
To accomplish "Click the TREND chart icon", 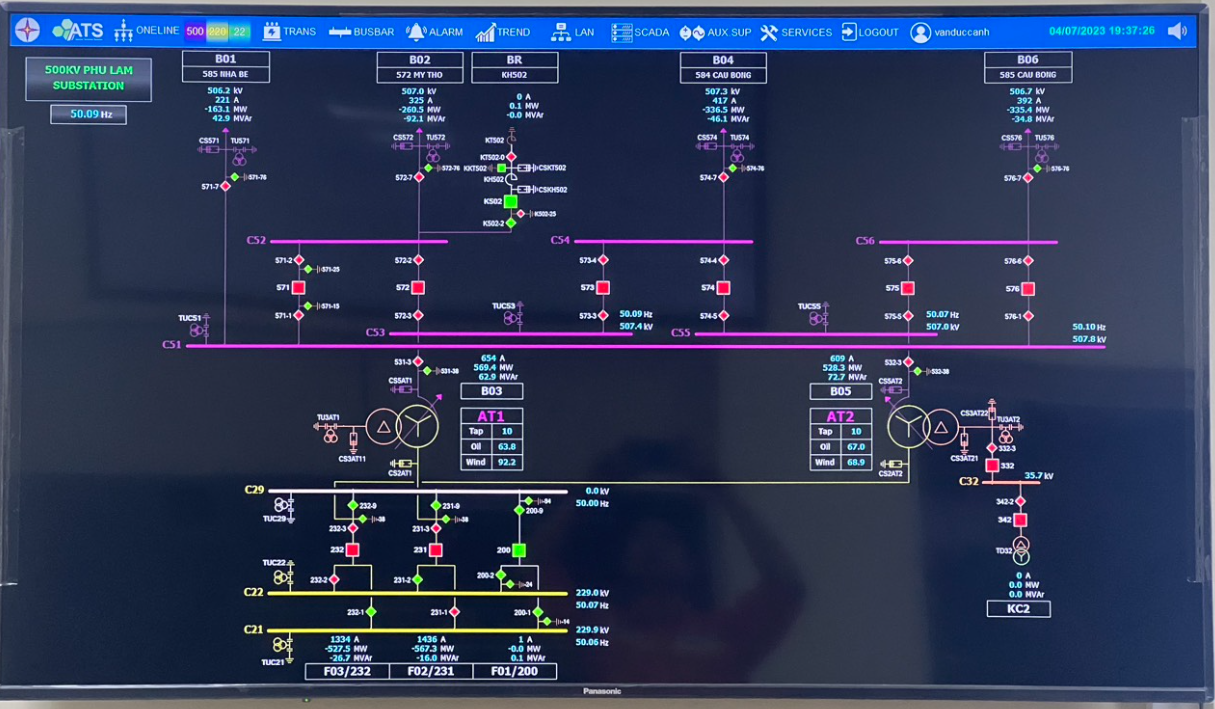I will coord(486,32).
